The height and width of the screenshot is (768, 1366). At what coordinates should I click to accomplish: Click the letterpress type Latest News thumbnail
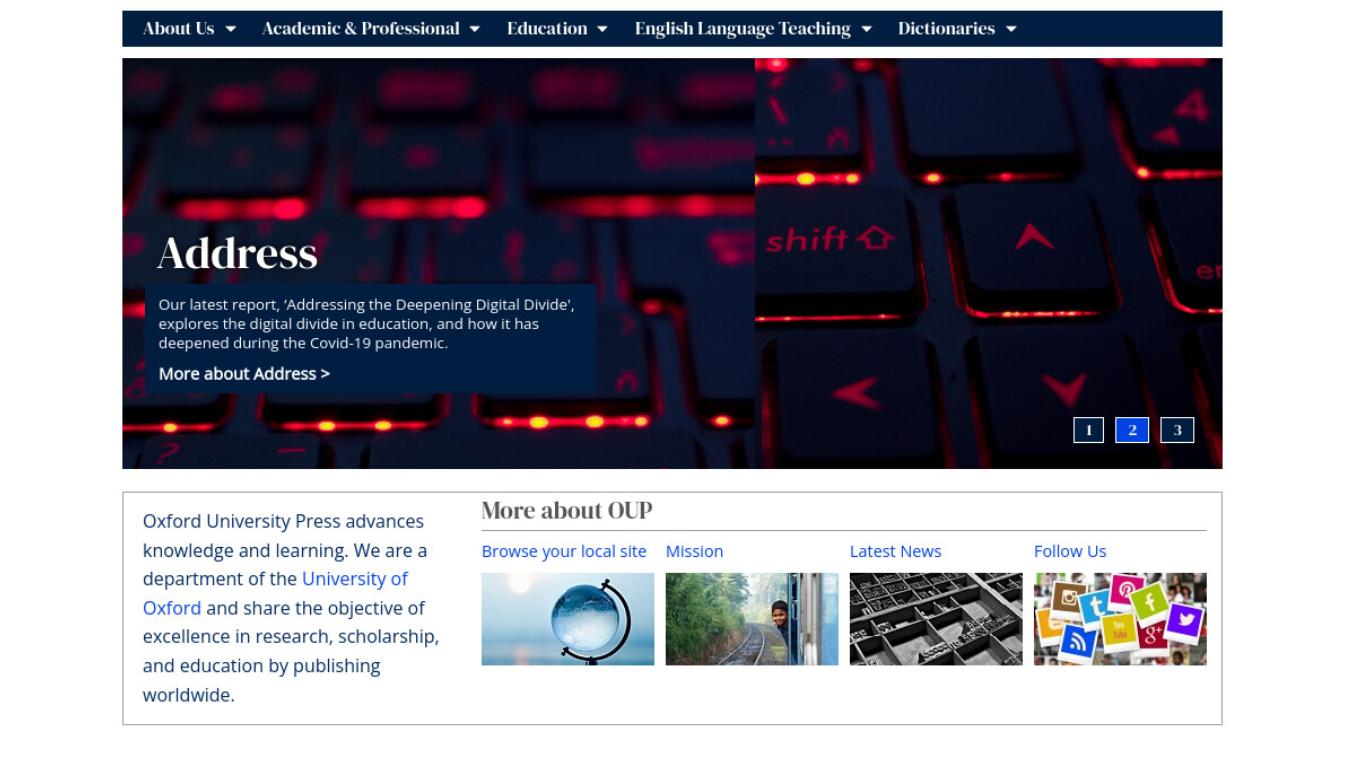tap(936, 619)
